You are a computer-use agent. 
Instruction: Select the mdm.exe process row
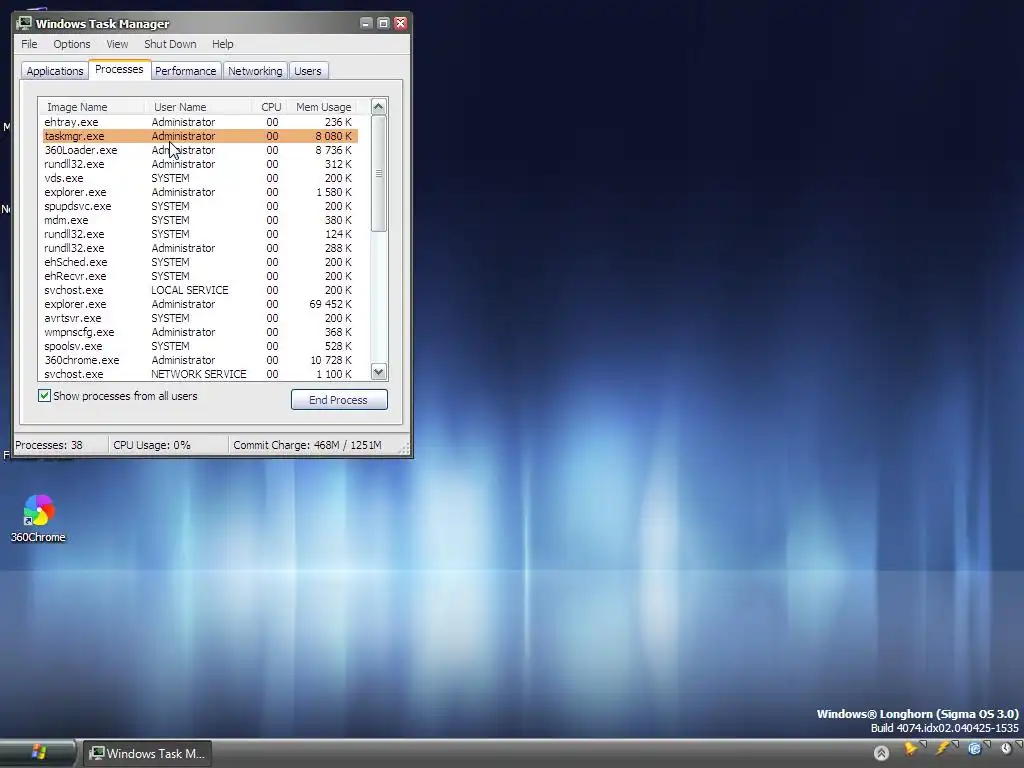point(200,220)
